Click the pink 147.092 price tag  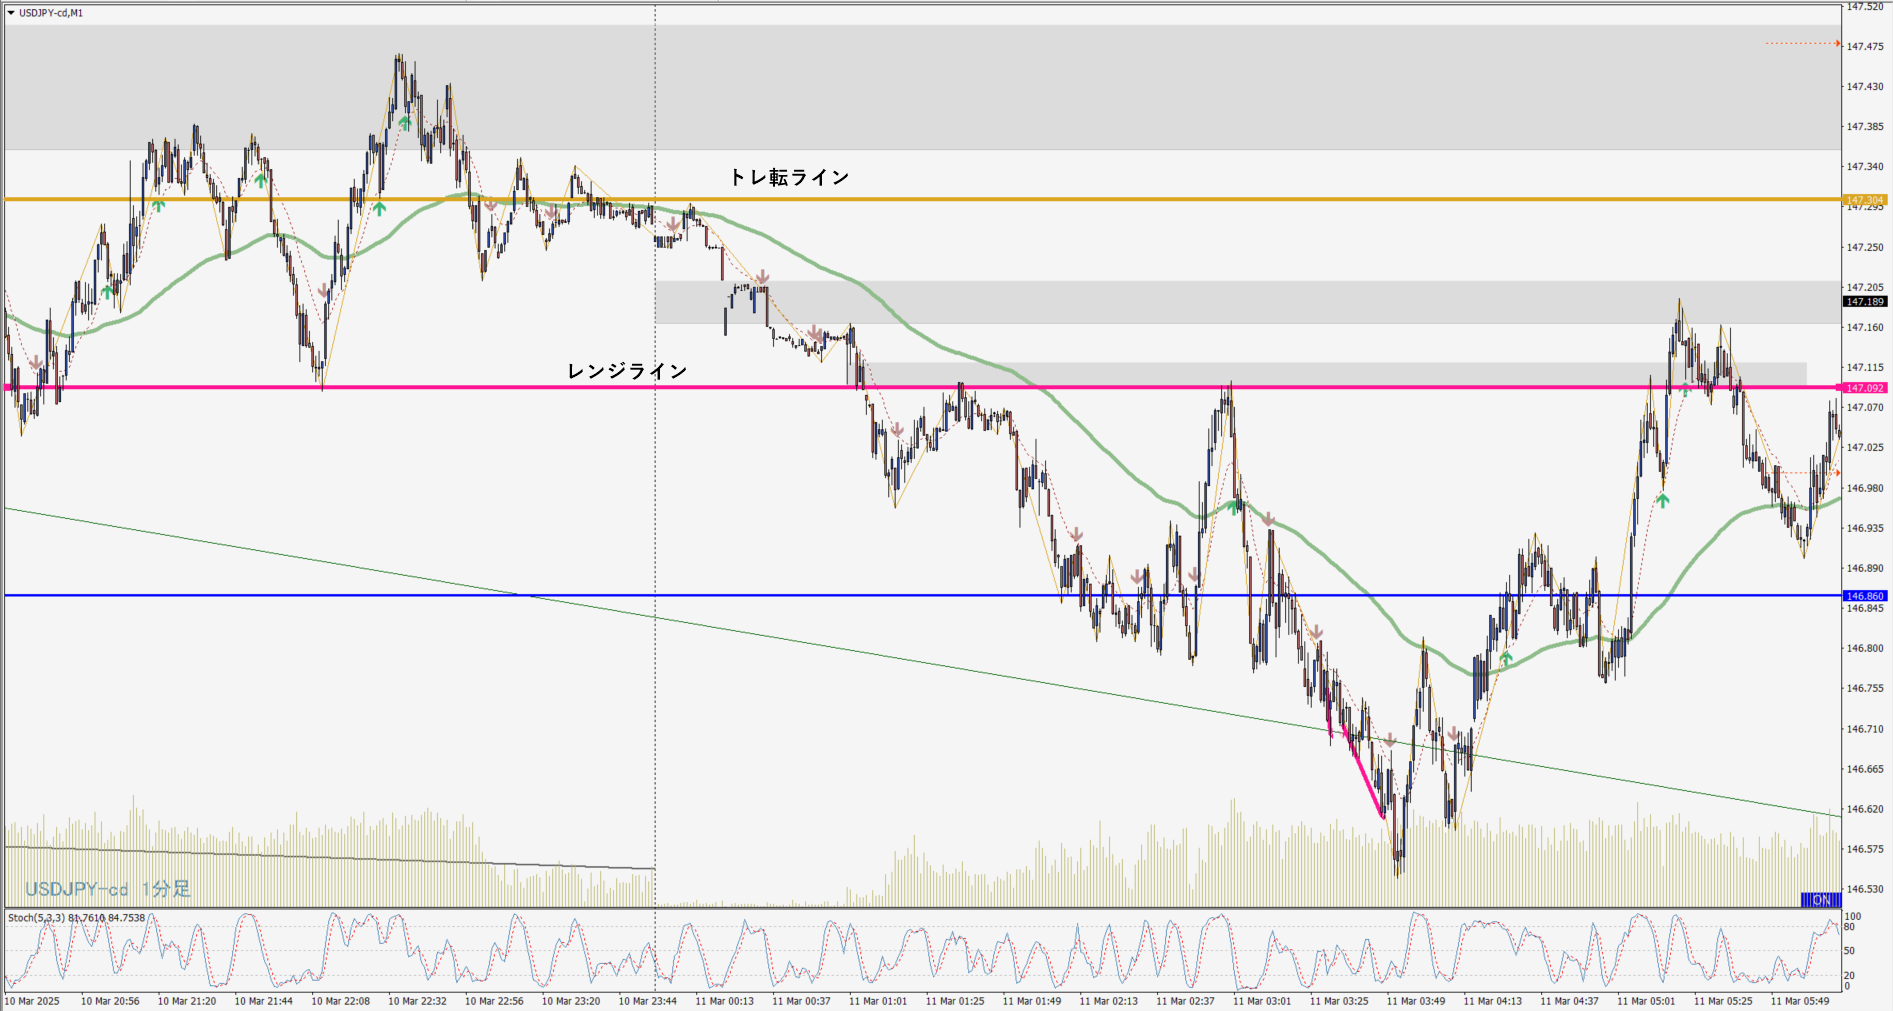[1865, 388]
